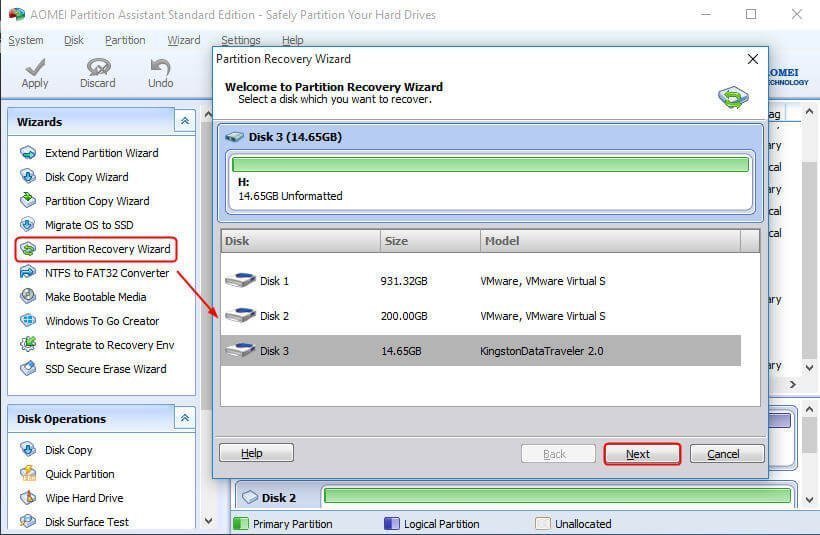
Task: Open the Partition menu
Action: (125, 40)
